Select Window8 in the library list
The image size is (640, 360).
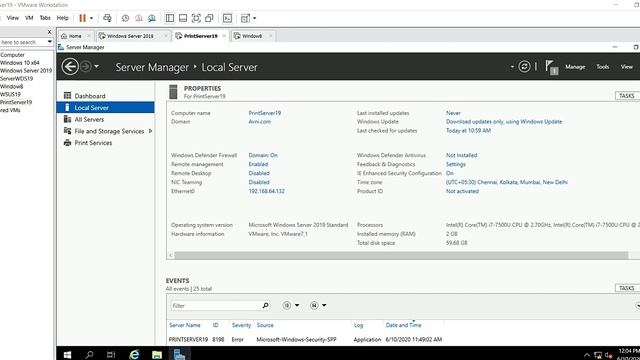(11, 87)
